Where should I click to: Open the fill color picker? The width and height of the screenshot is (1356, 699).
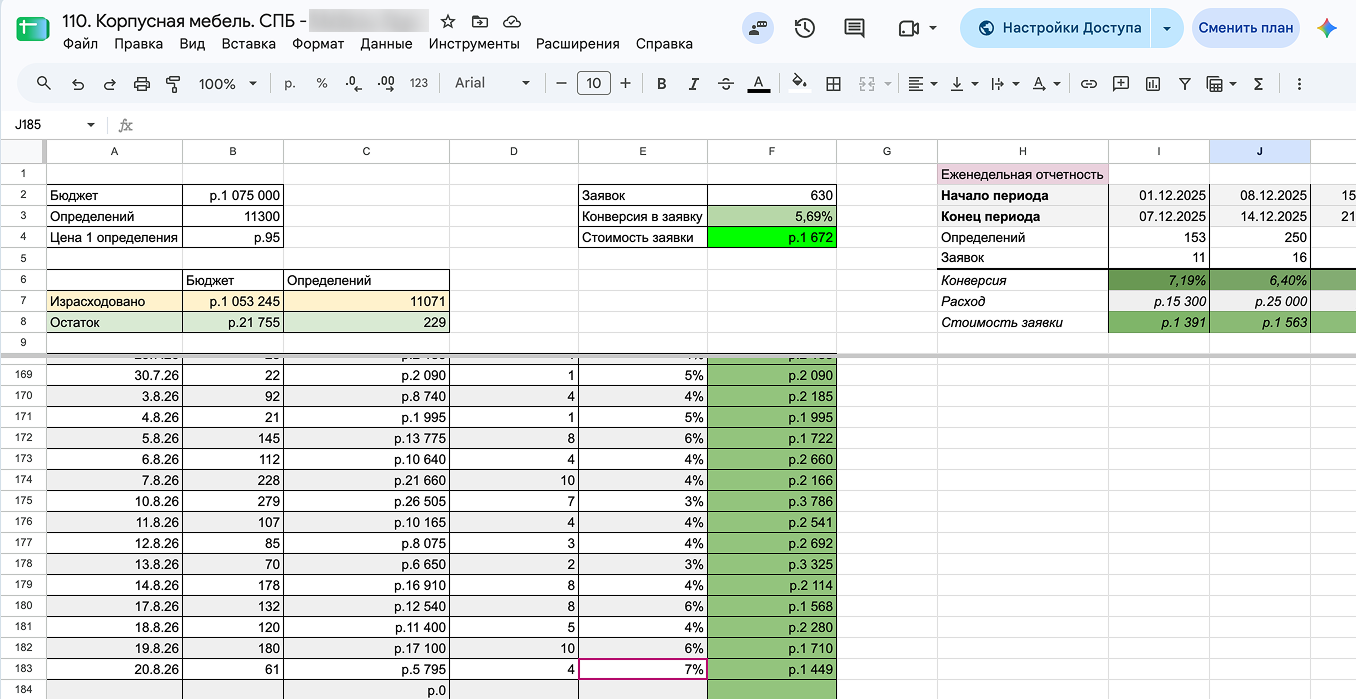pyautogui.click(x=798, y=84)
